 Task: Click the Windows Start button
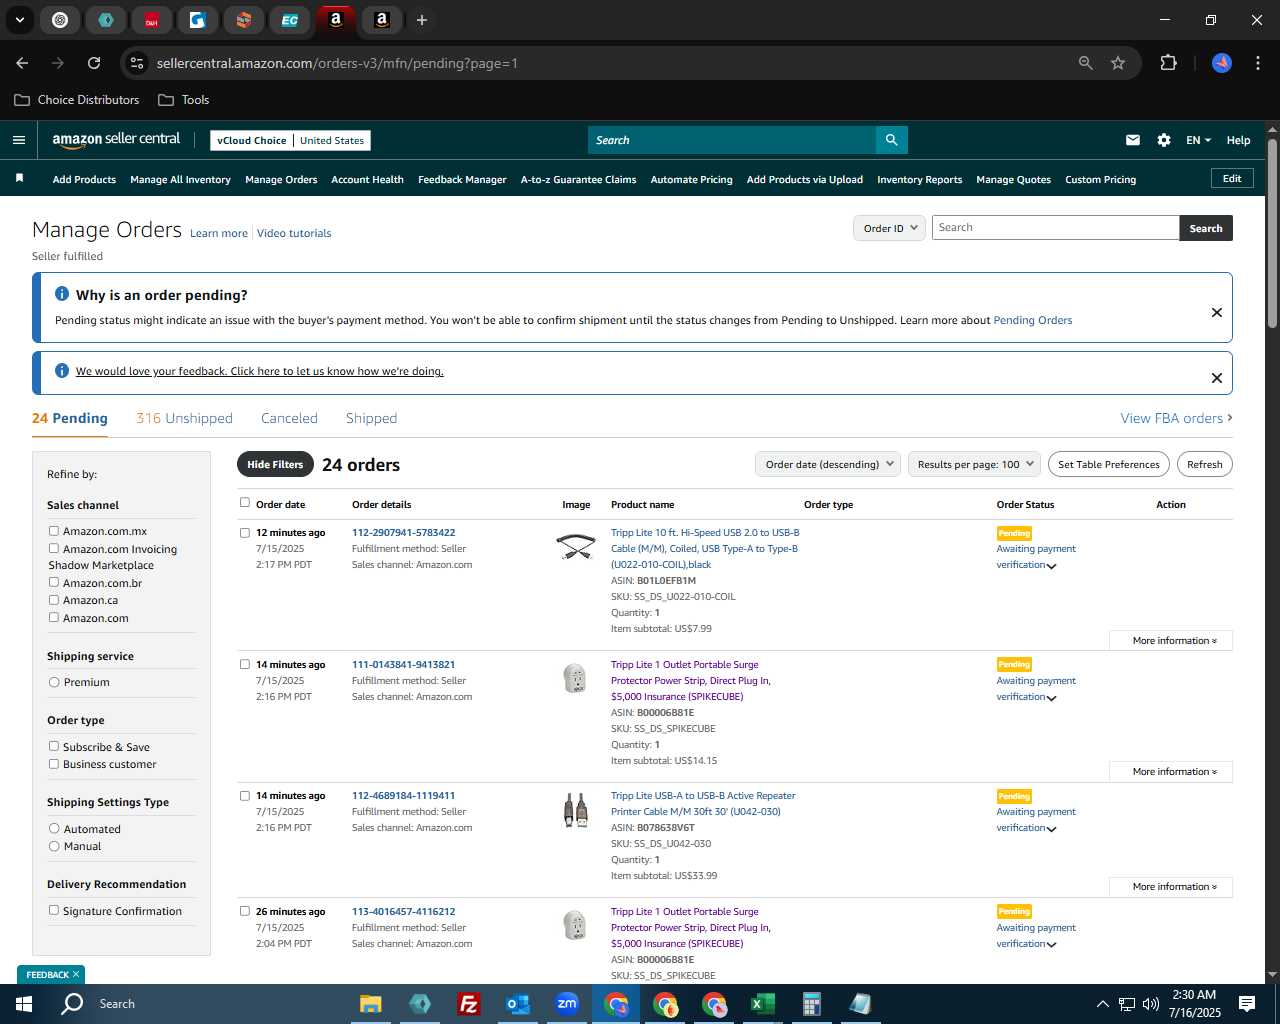[24, 1004]
